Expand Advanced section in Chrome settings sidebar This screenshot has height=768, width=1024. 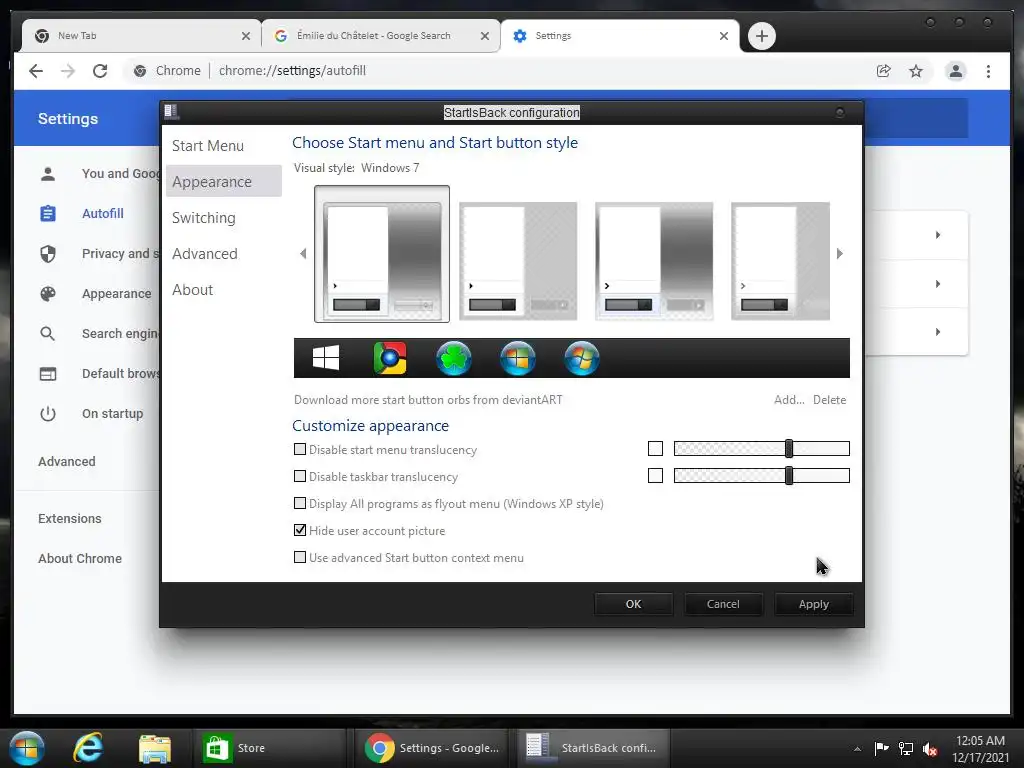67,462
